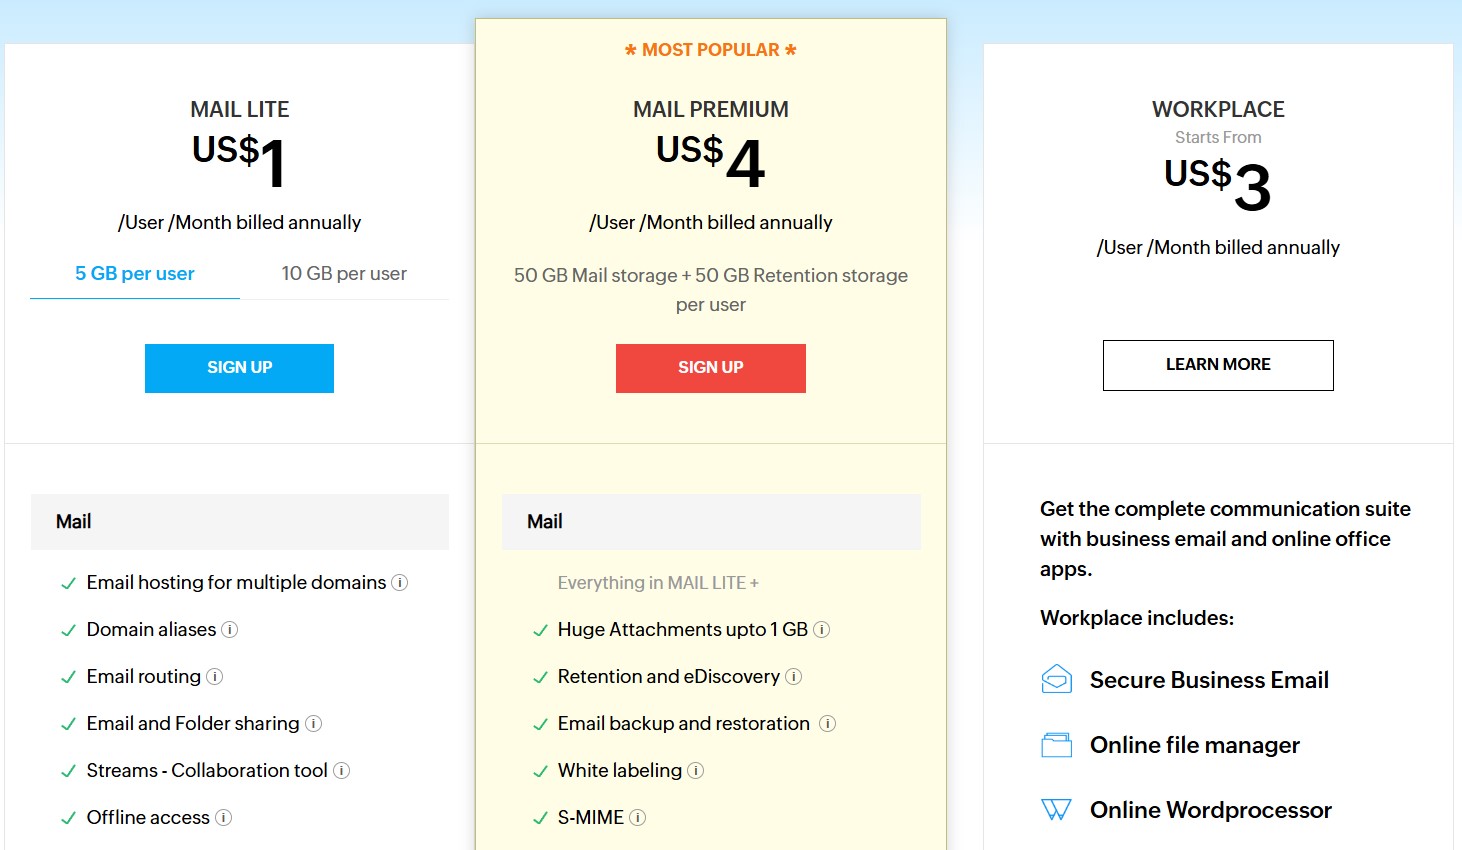Show info for Retention and eDiscovery
The height and width of the screenshot is (850, 1462).
(x=793, y=676)
